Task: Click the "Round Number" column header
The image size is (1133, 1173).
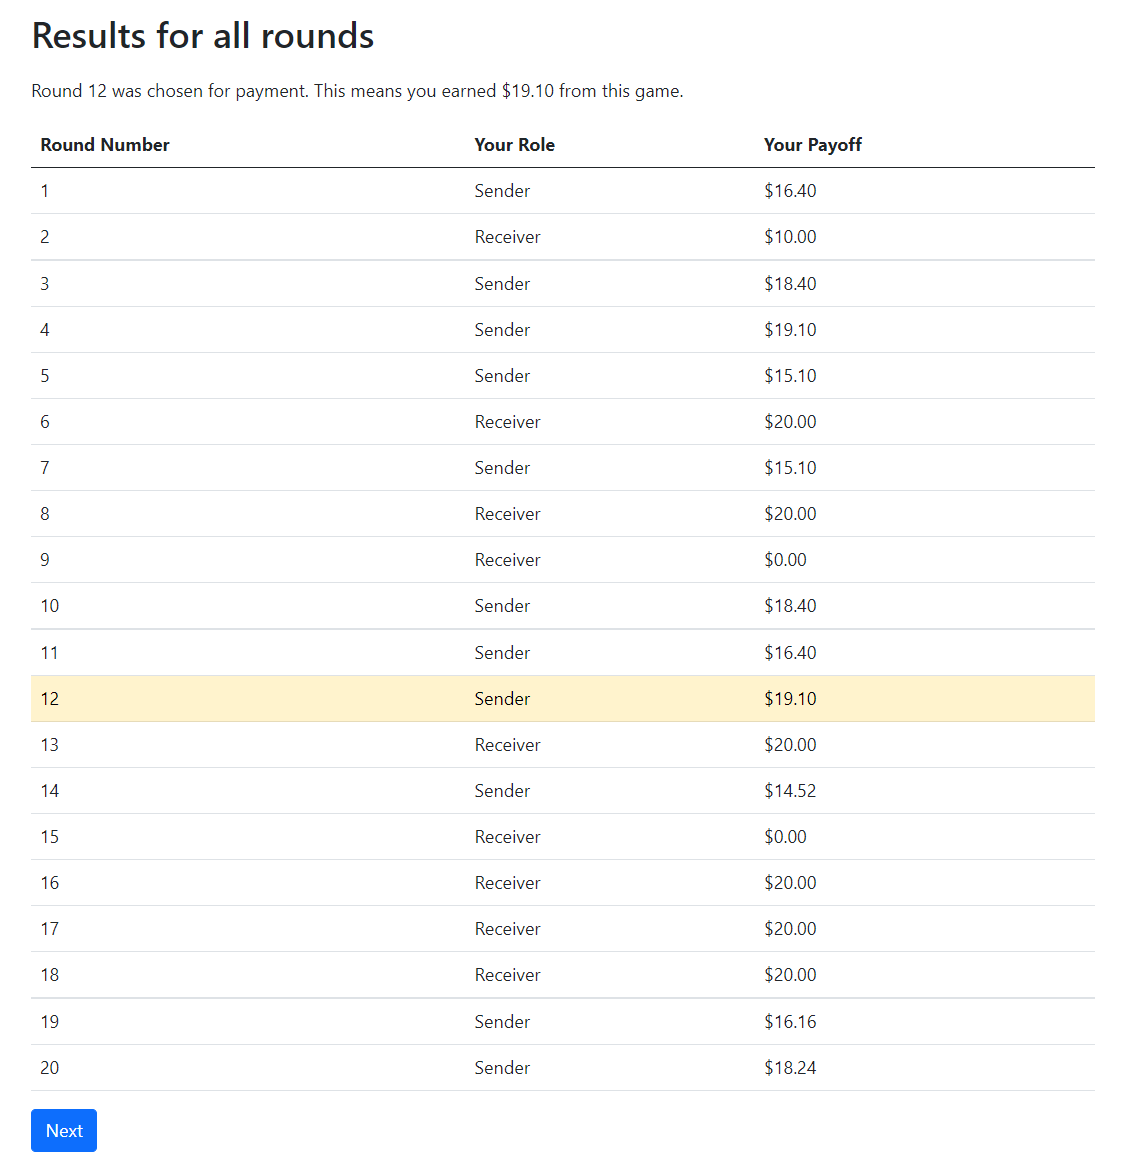Action: click(105, 145)
